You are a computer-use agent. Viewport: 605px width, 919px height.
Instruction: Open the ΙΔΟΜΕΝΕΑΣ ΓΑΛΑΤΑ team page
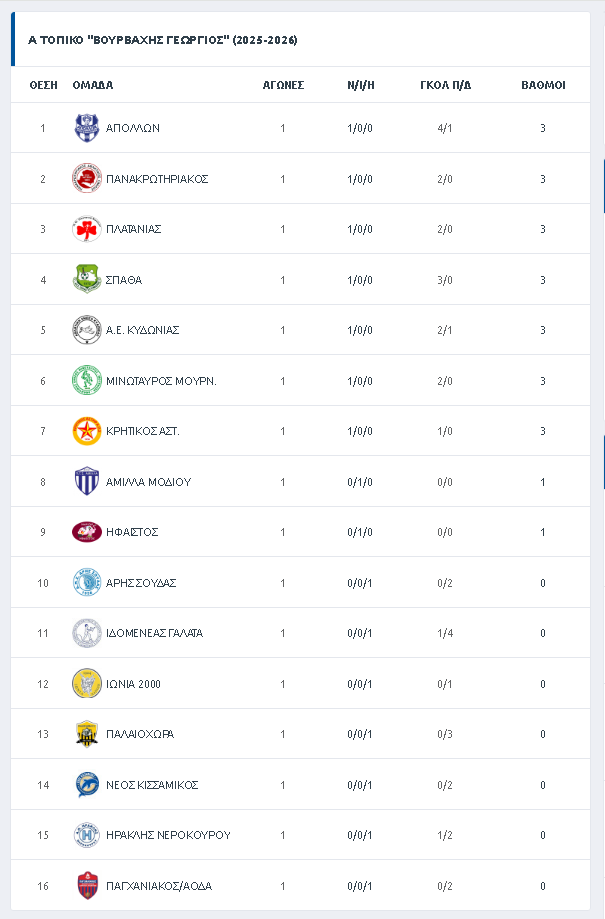coord(154,633)
